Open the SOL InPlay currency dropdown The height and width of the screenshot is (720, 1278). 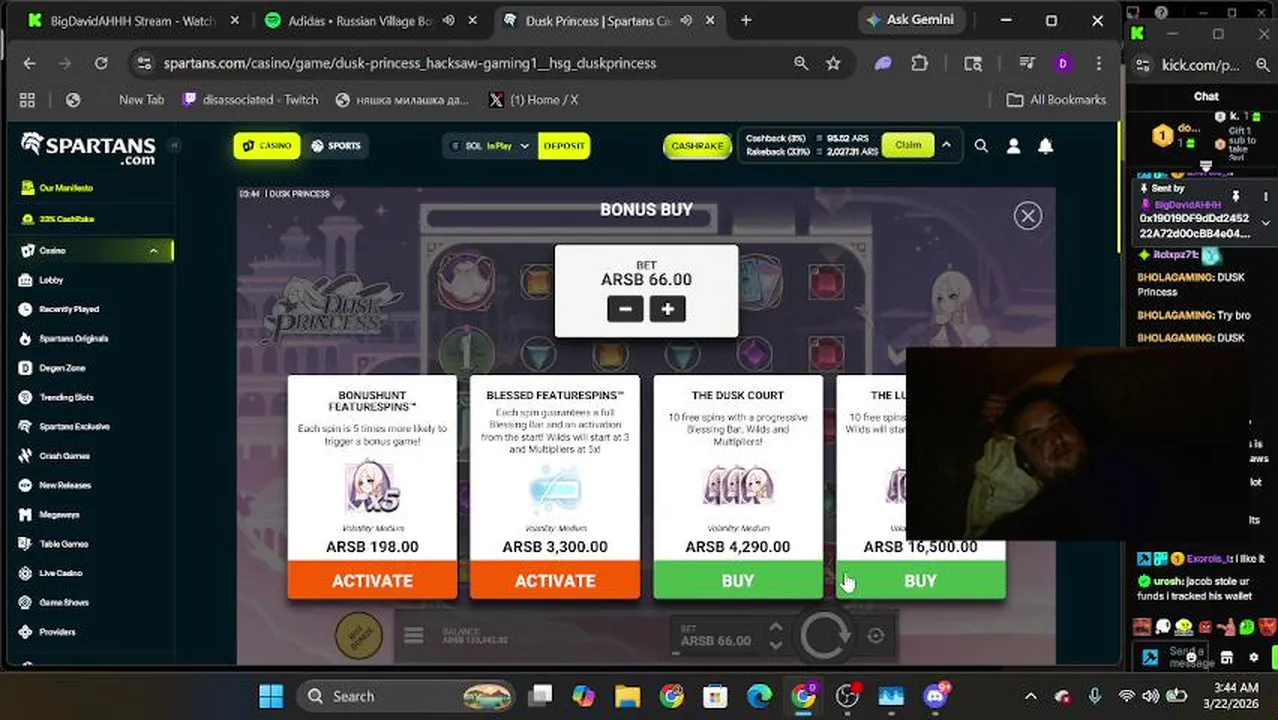pos(490,146)
